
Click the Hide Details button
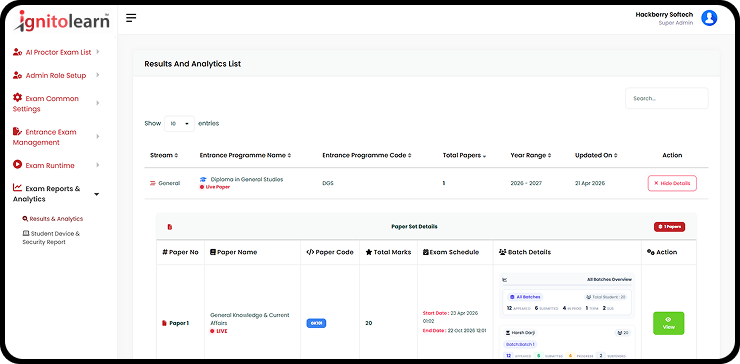(x=672, y=183)
